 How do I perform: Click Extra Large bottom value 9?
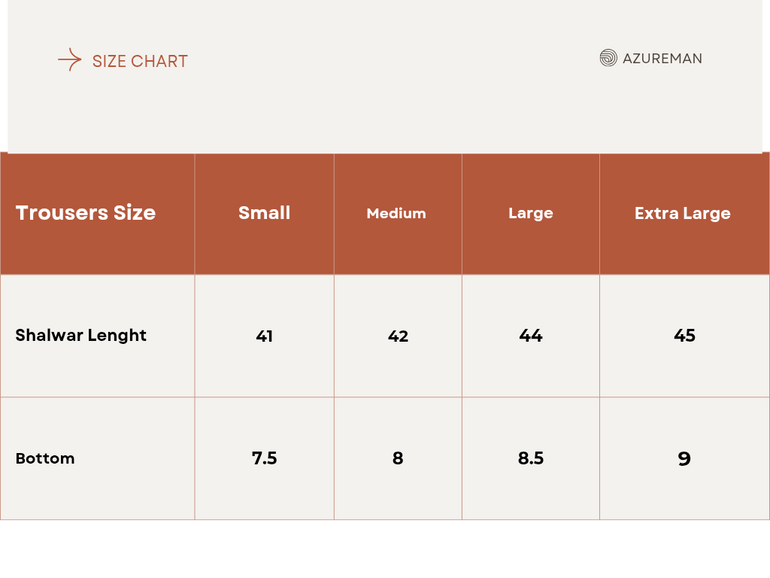pyautogui.click(x=684, y=459)
